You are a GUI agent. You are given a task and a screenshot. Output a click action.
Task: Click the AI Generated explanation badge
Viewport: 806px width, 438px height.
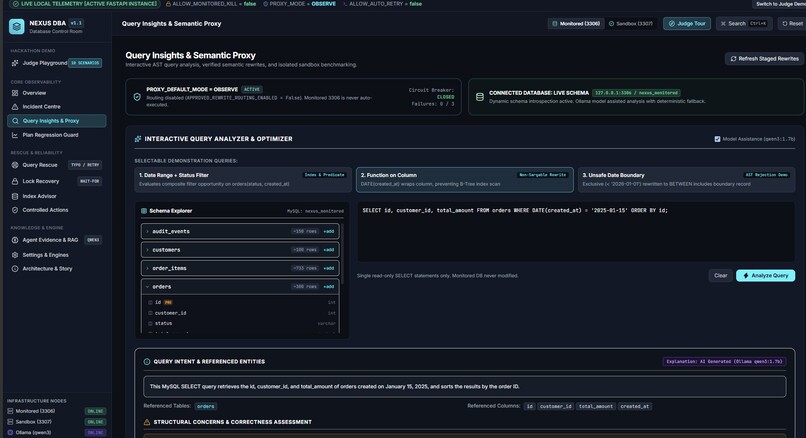pos(724,361)
